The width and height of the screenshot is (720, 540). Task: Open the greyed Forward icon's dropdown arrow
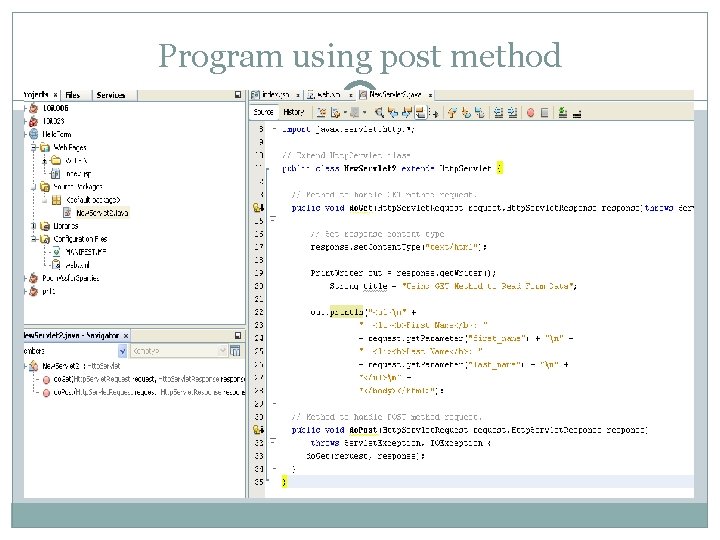click(x=364, y=112)
